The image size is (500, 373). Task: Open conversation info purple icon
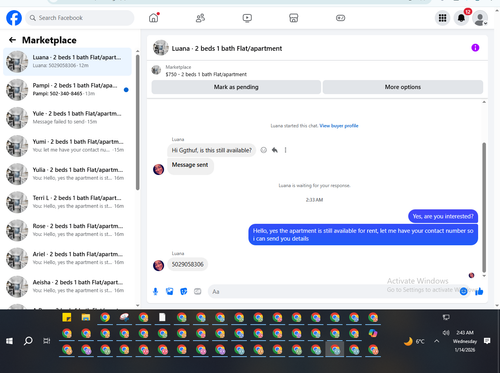click(x=475, y=48)
